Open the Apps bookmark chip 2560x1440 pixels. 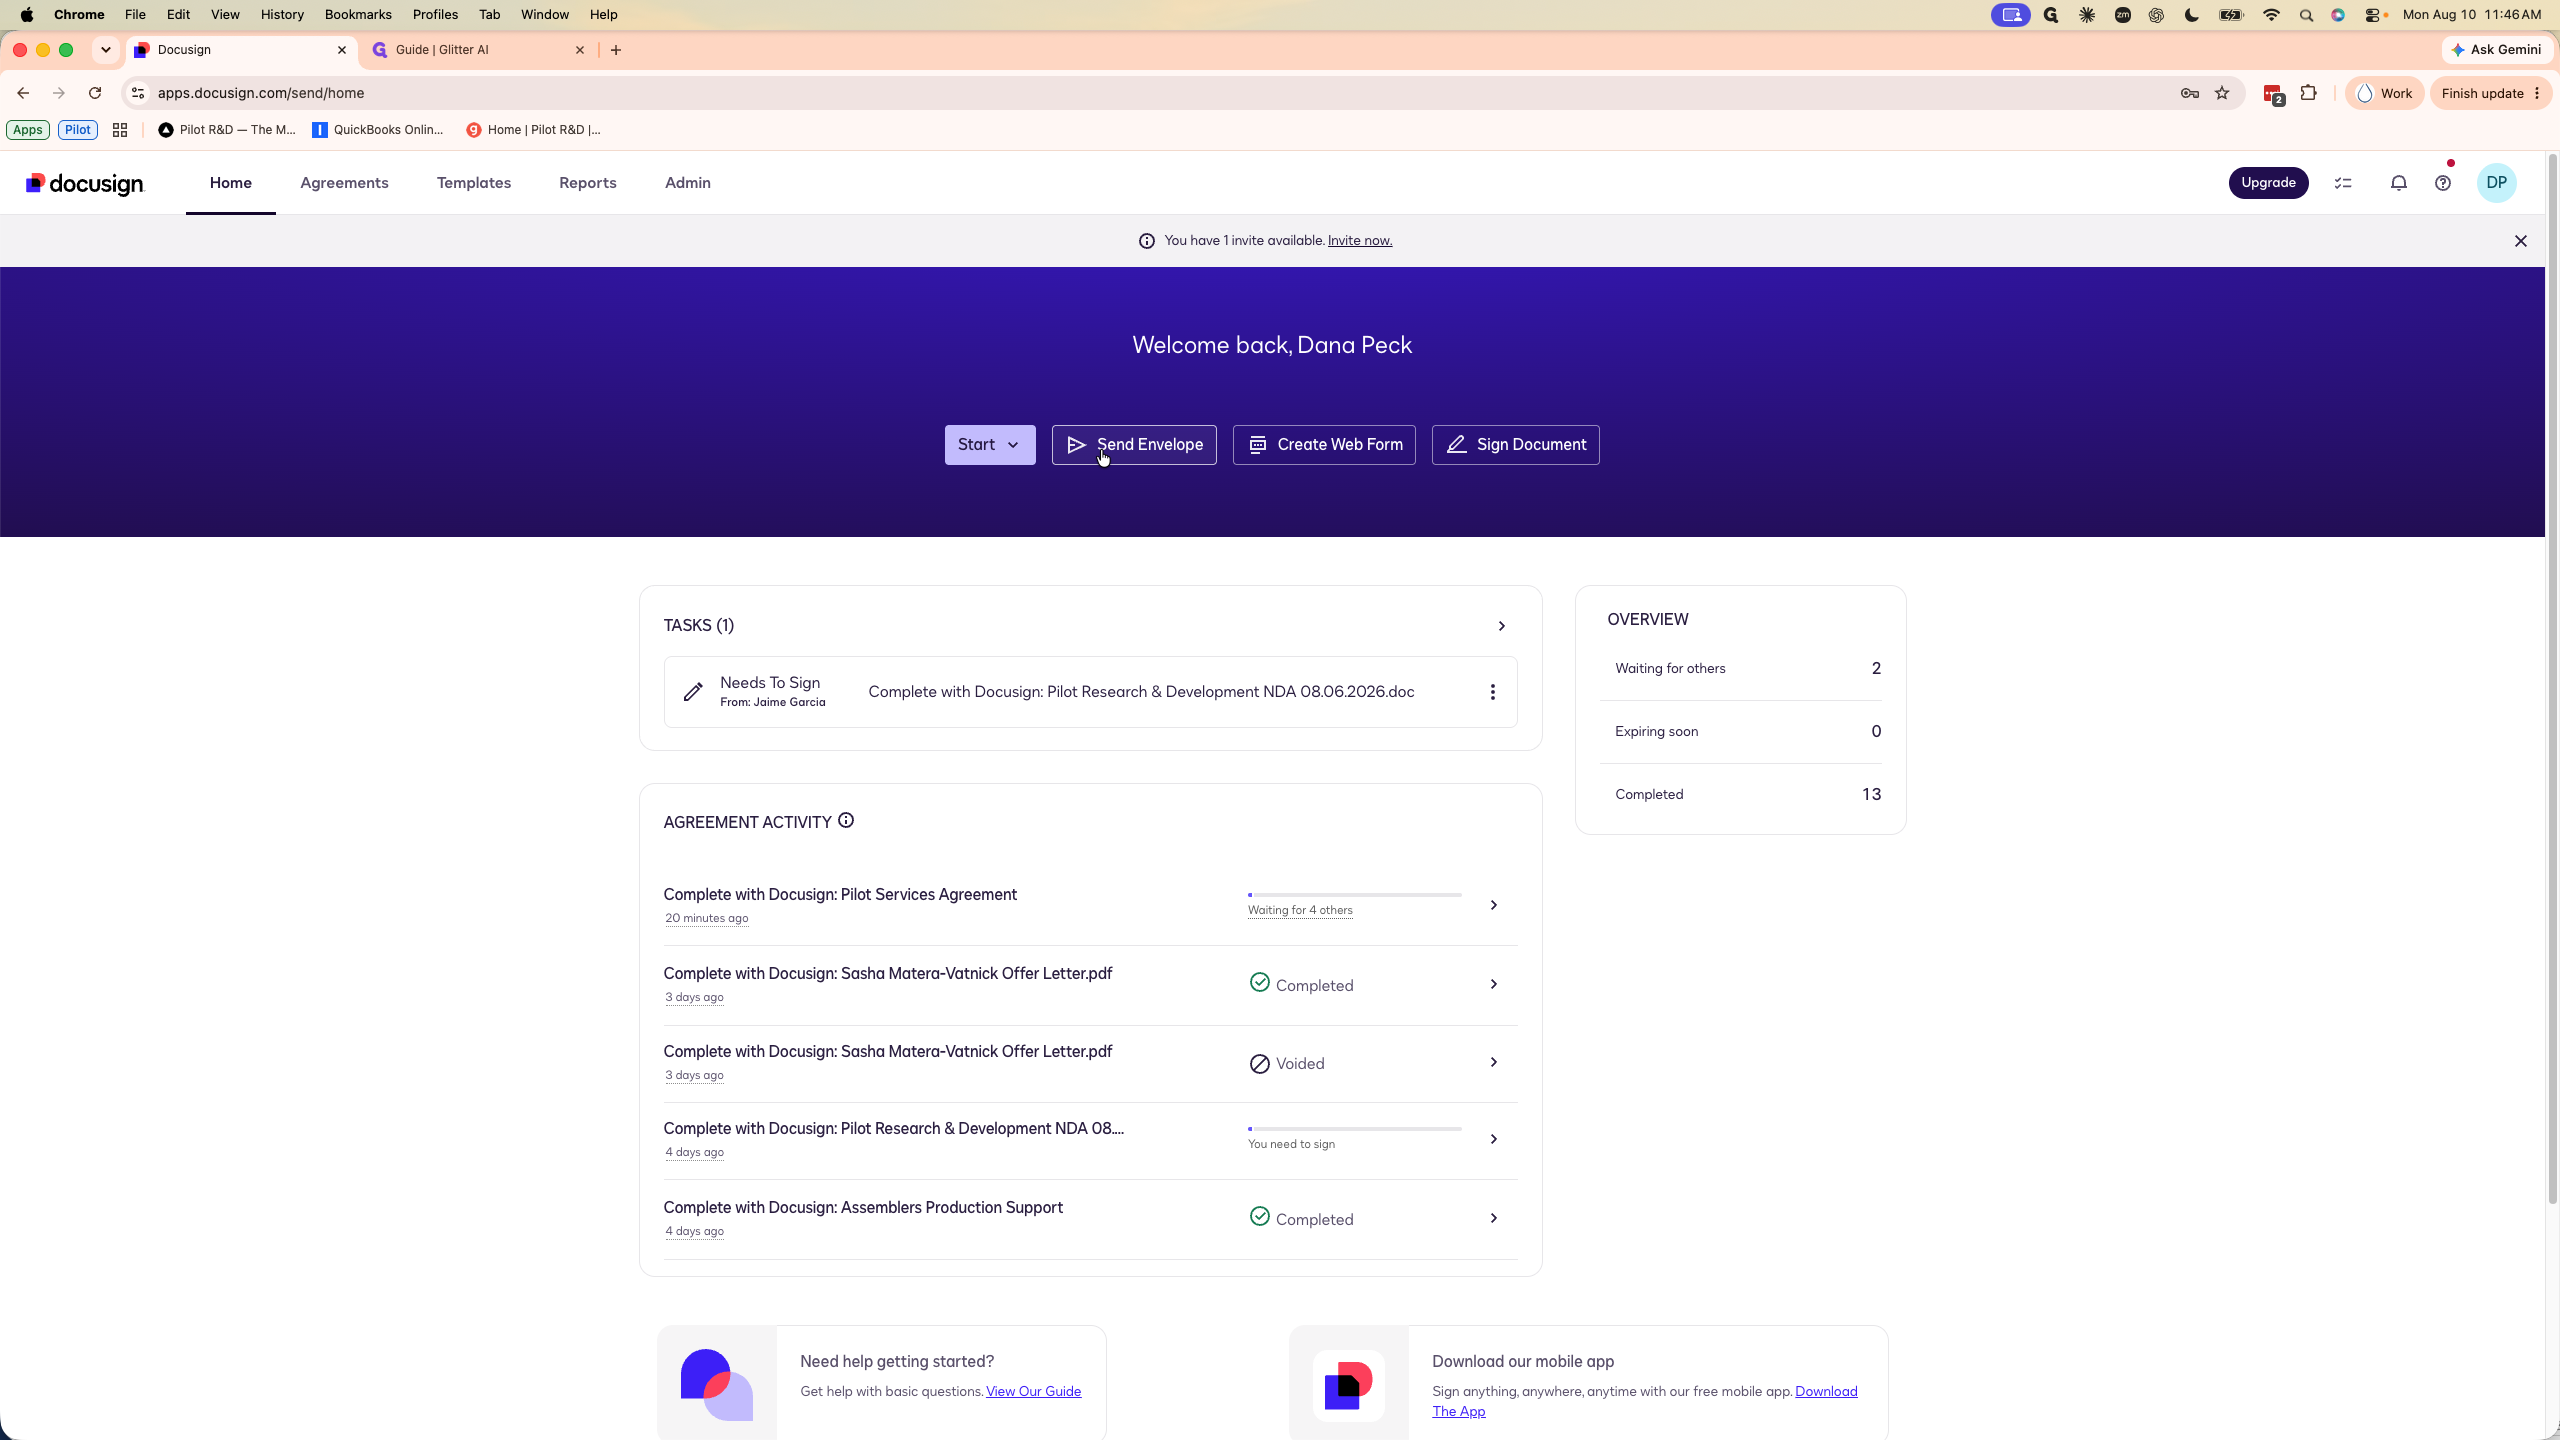pyautogui.click(x=28, y=130)
